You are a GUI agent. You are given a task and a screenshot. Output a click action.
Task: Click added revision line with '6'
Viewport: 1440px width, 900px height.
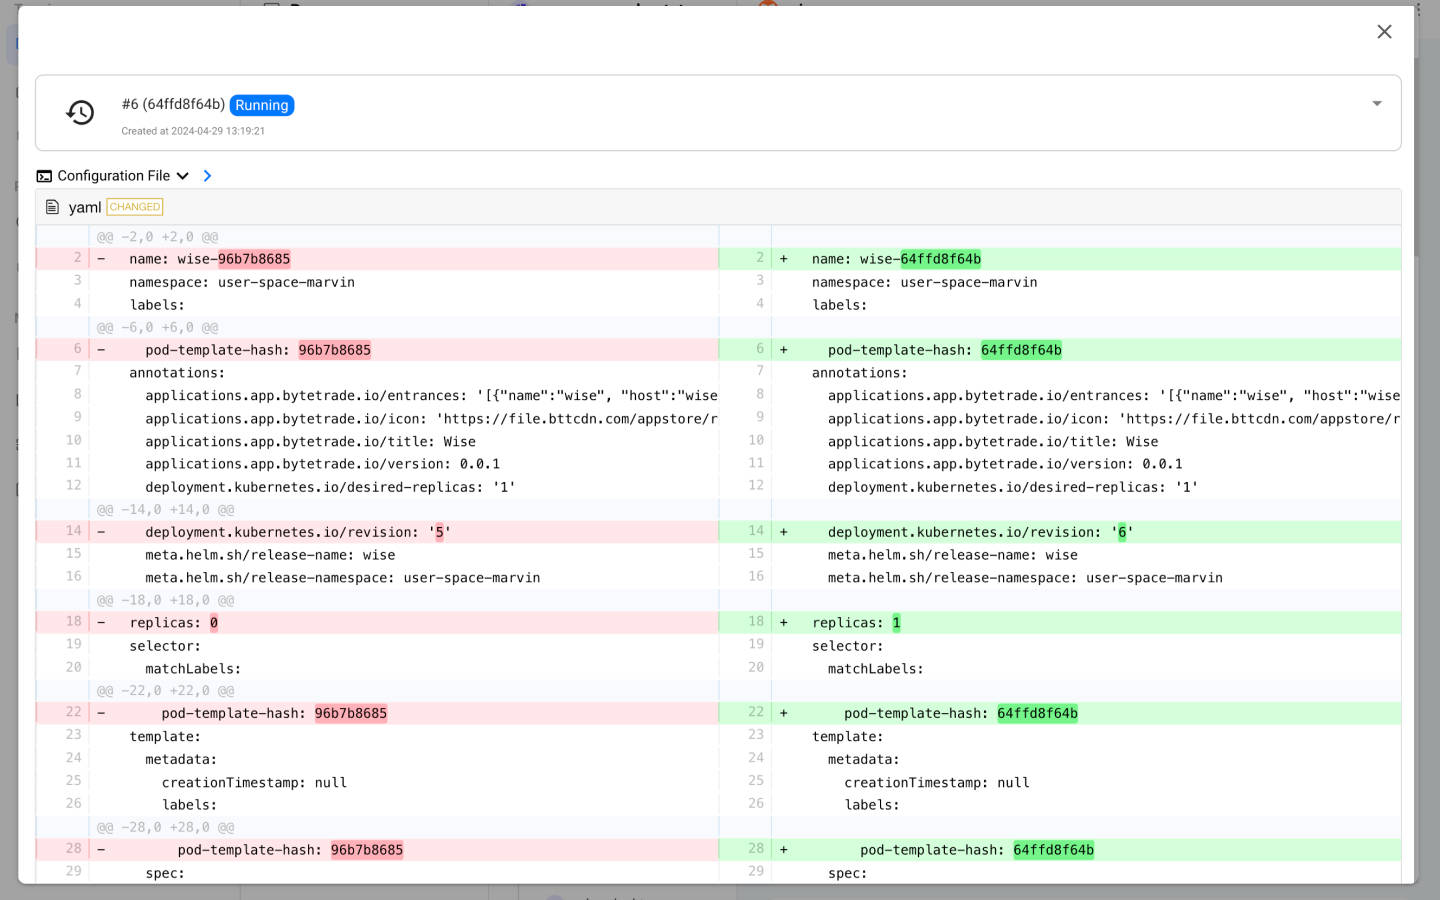click(x=1060, y=532)
